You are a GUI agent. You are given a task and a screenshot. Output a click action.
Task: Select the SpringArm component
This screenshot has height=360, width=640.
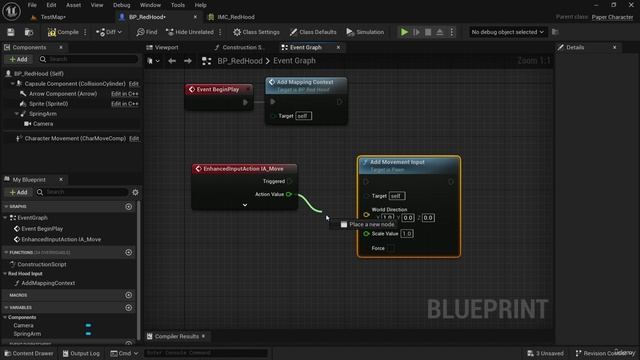(43, 114)
